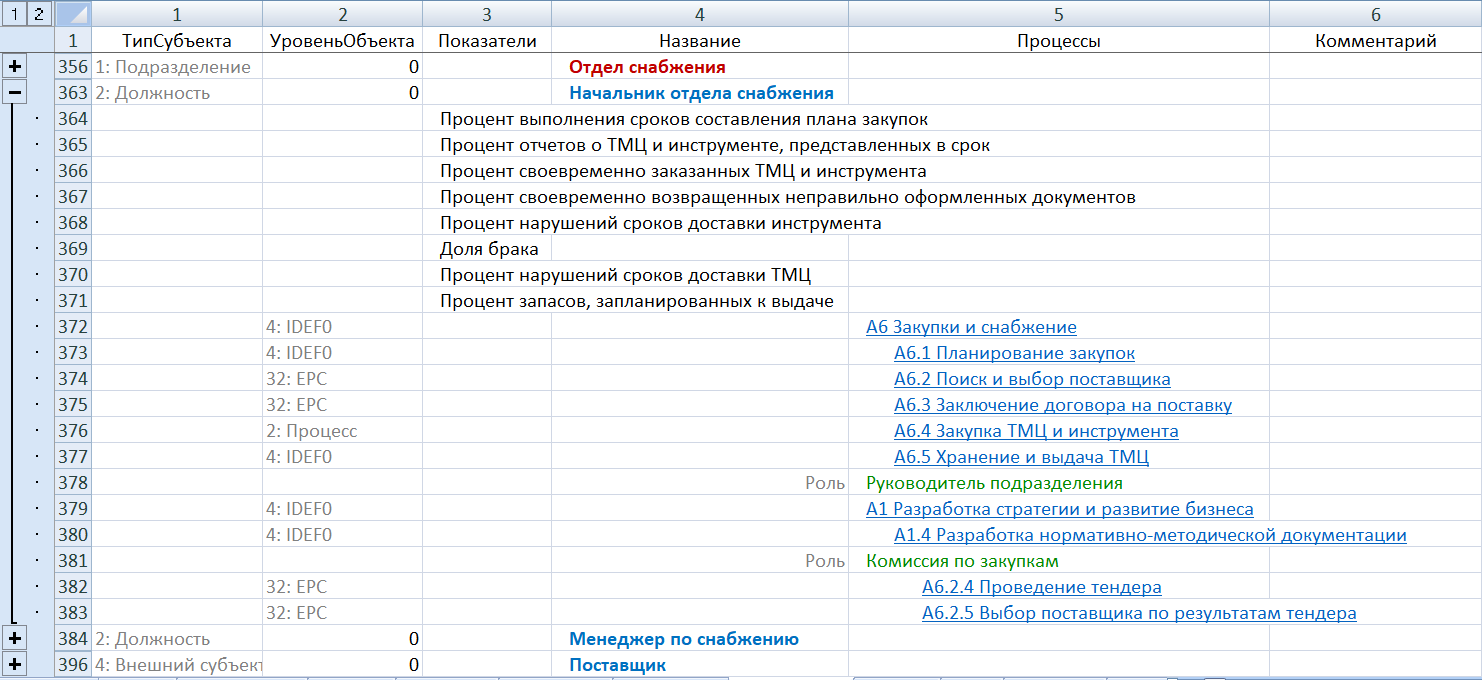Expand the Отдел снабжения group at row 356

15,67
